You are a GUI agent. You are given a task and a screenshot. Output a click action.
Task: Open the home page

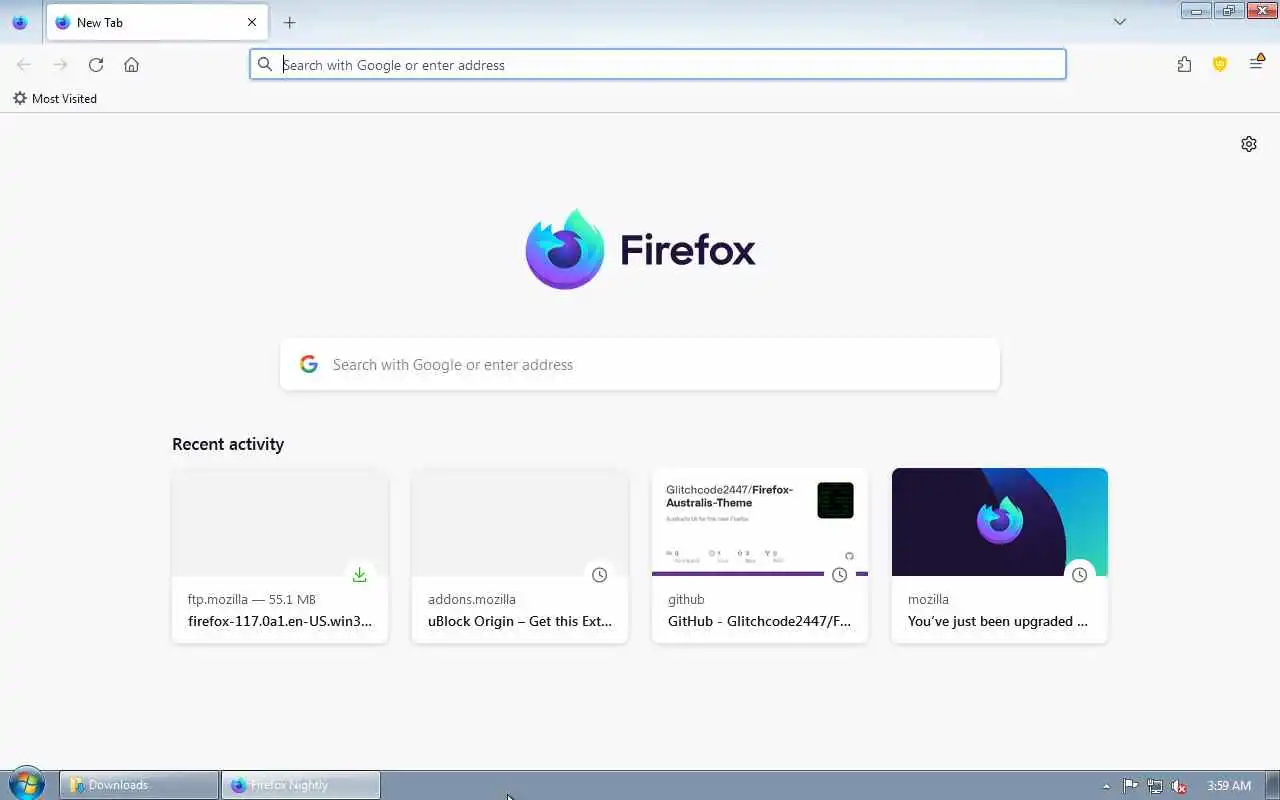tap(131, 65)
